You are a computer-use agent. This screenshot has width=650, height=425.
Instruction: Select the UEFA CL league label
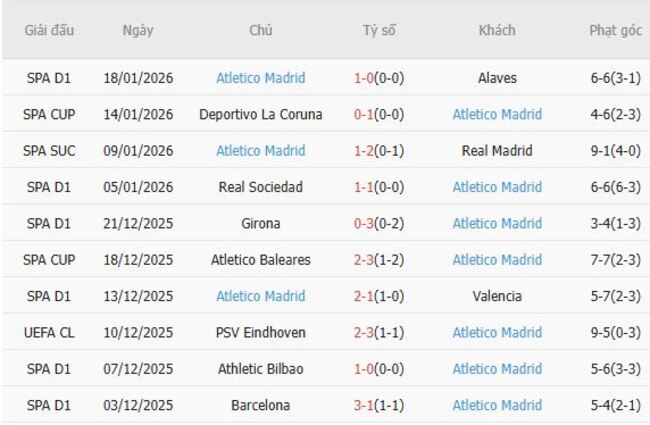(x=50, y=333)
